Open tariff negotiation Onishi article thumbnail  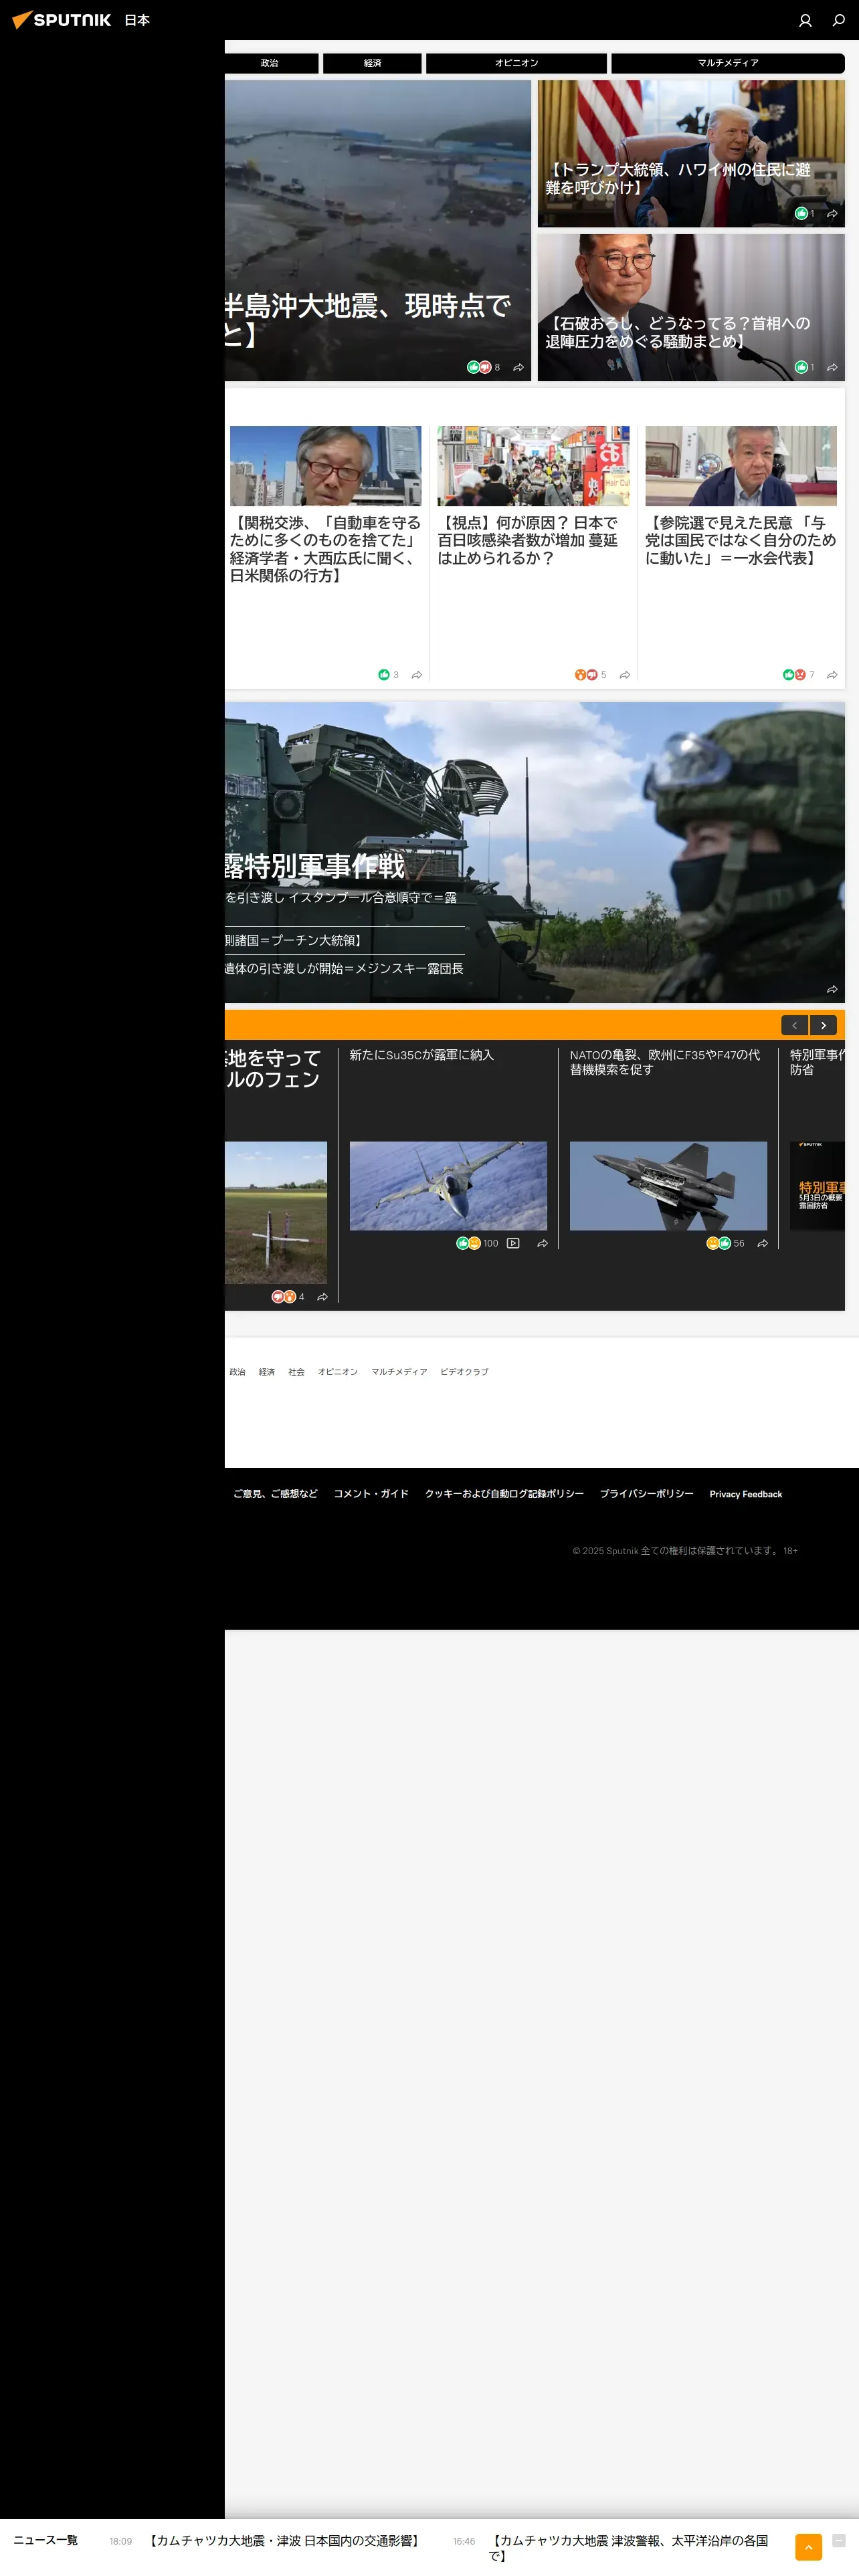click(325, 466)
